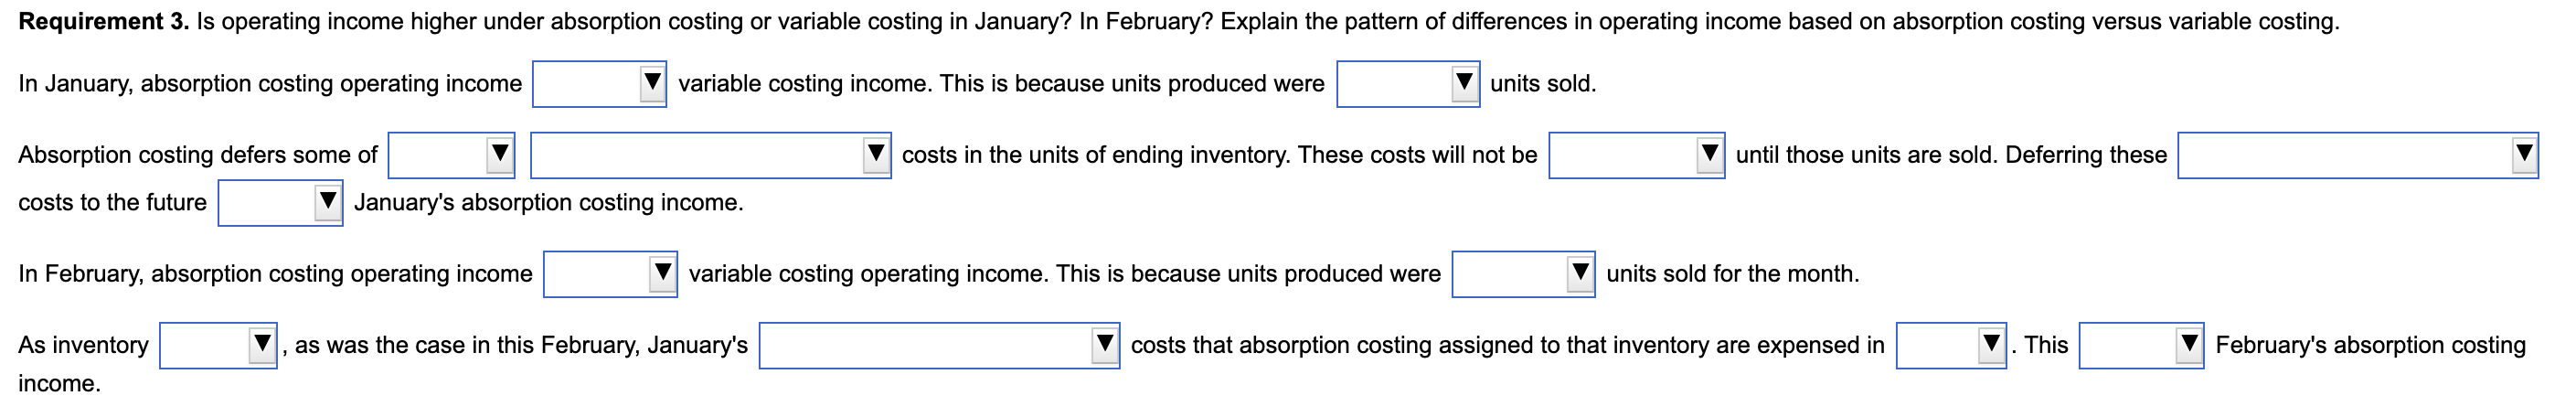Click arrow icon of dropdown preceding 'units sold for the month'
Screen dimensions: 2576x417
1580,272
